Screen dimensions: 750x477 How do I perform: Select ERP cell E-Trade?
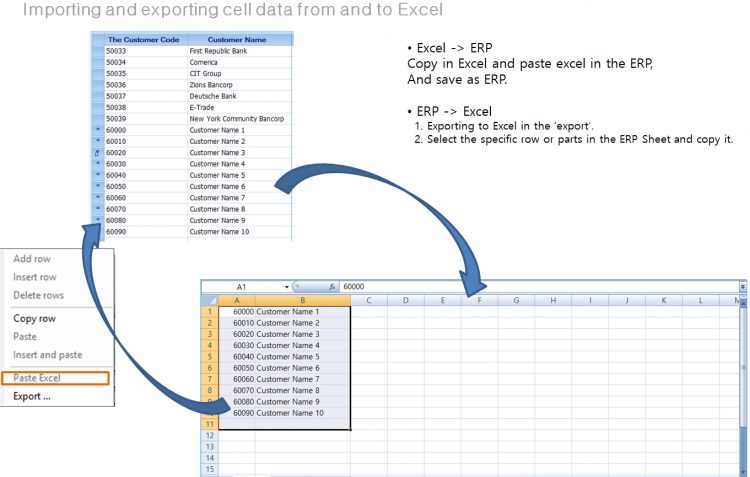240,108
